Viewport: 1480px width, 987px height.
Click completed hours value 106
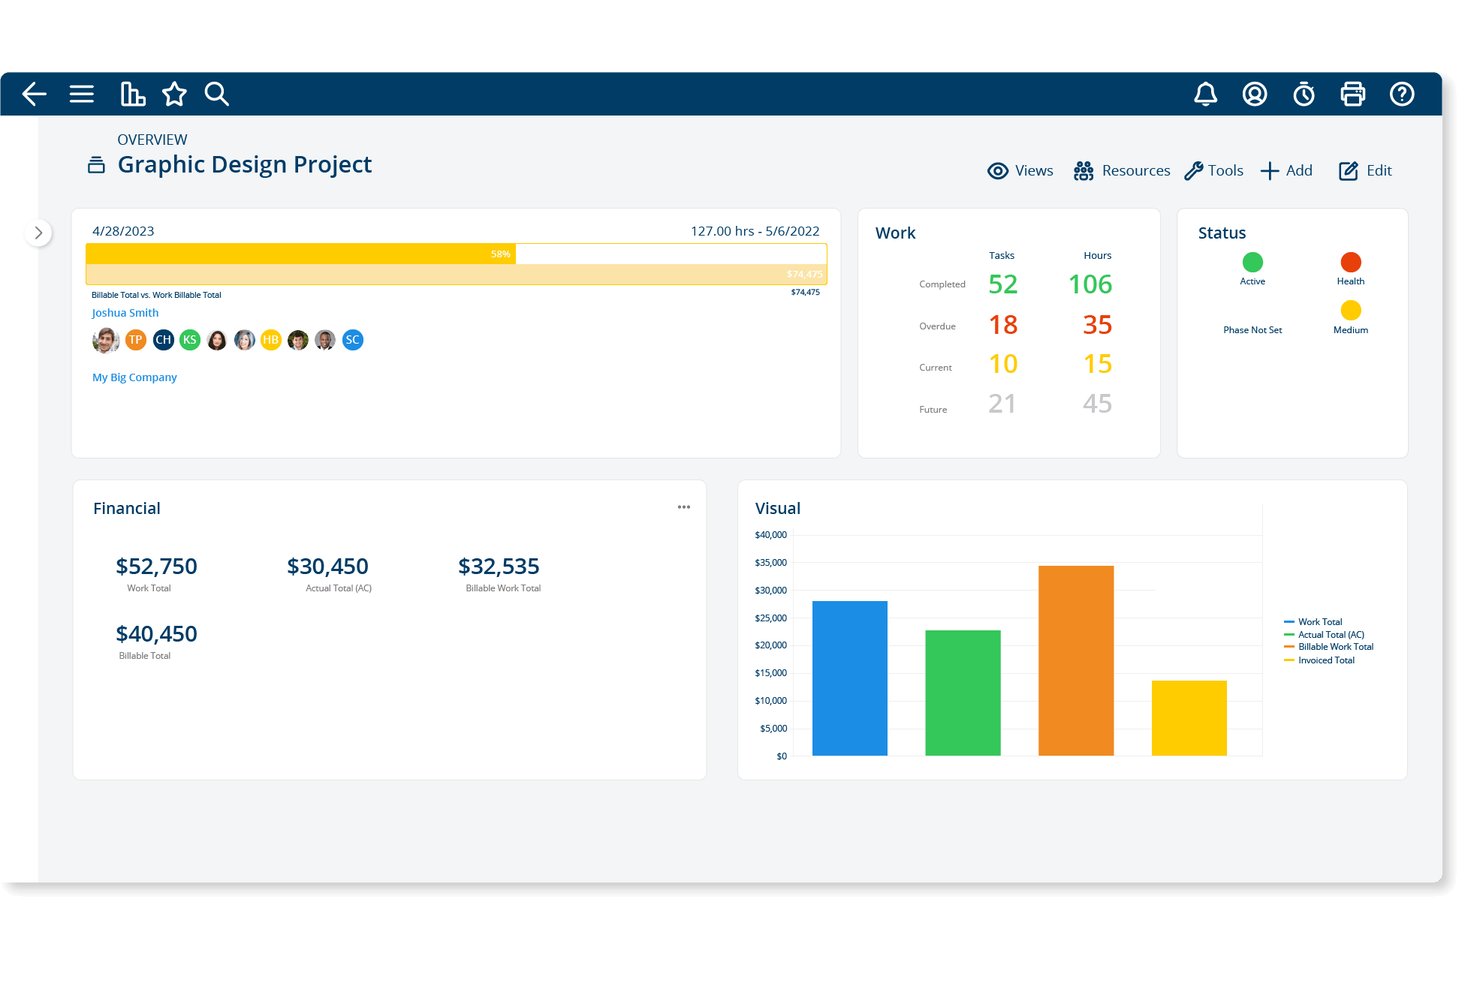[x=1090, y=285]
